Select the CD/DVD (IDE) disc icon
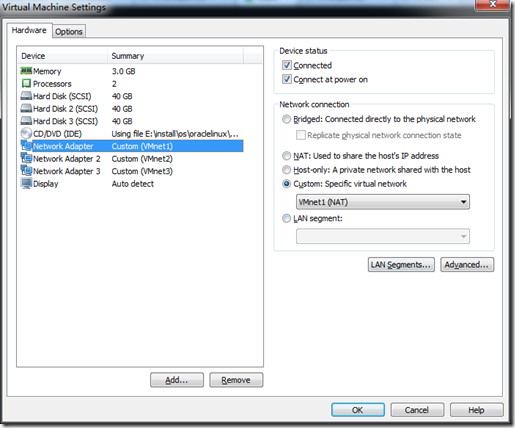The image size is (515, 428). pos(26,133)
